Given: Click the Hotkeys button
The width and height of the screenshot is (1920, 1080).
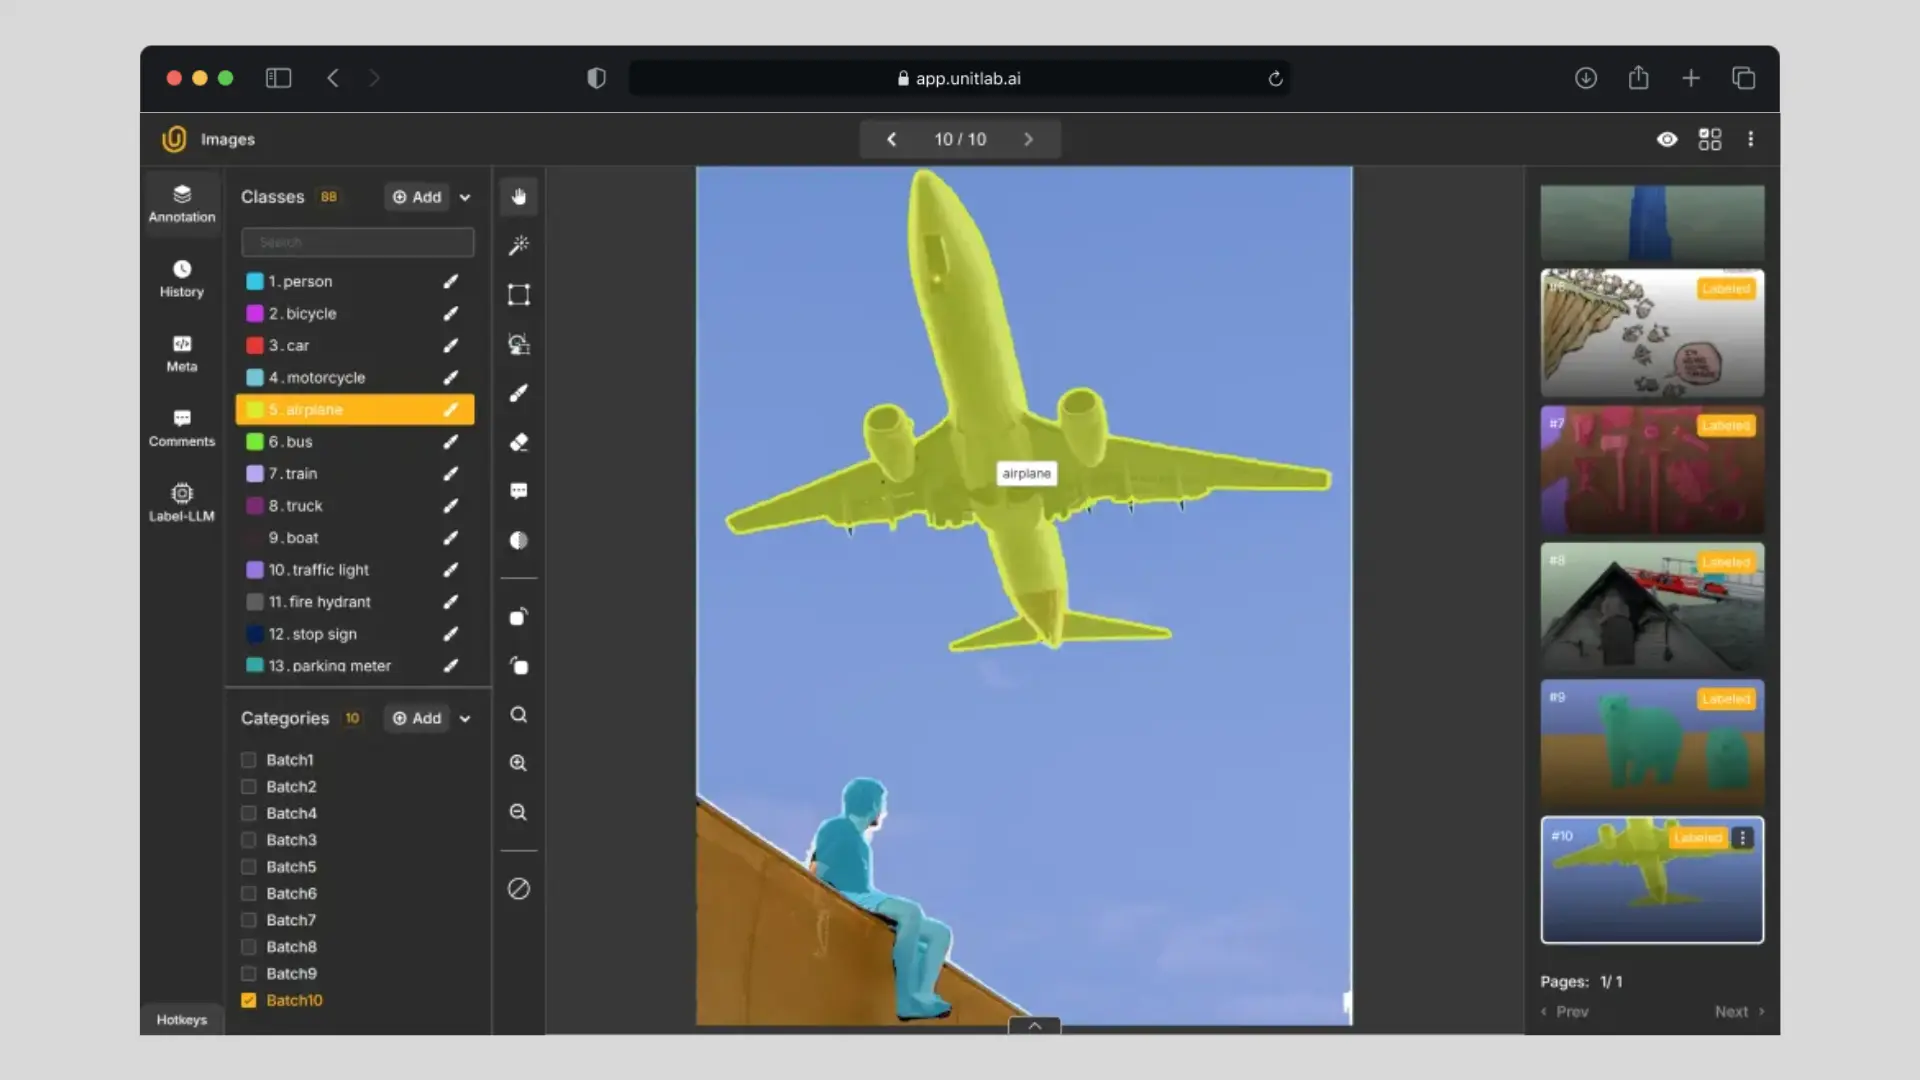Looking at the screenshot, I should (181, 1019).
